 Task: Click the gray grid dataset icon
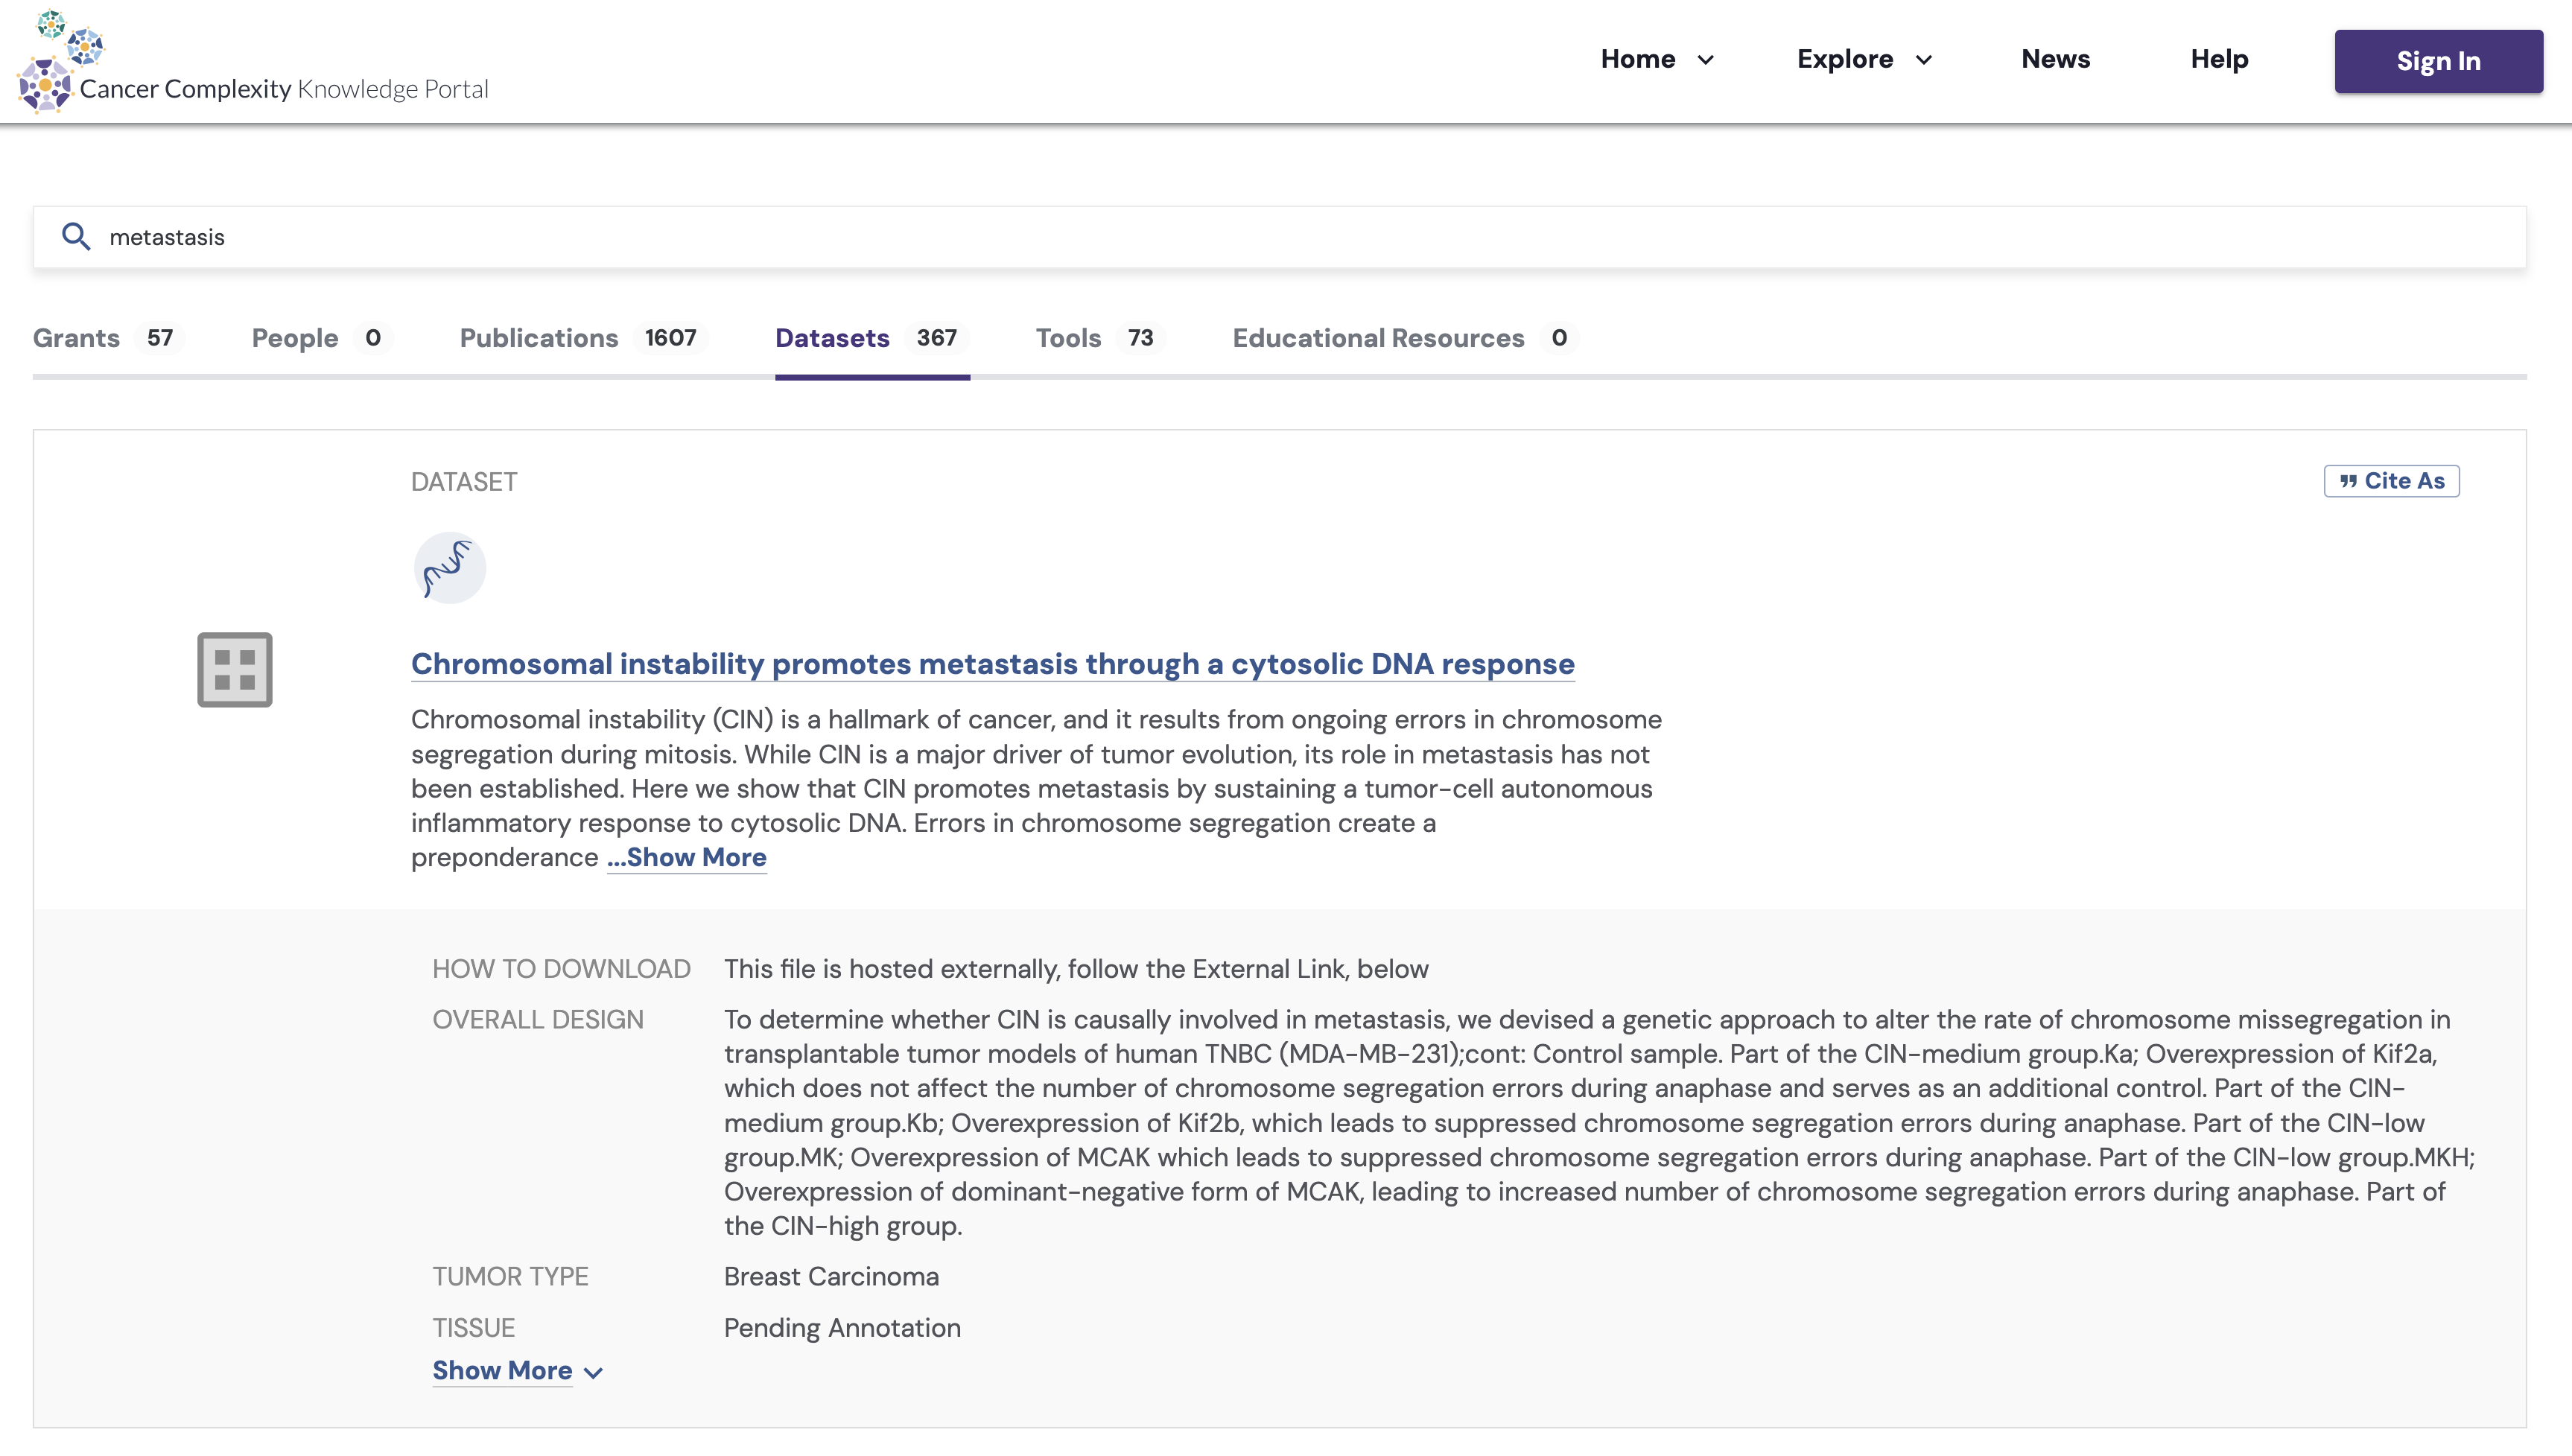click(235, 669)
